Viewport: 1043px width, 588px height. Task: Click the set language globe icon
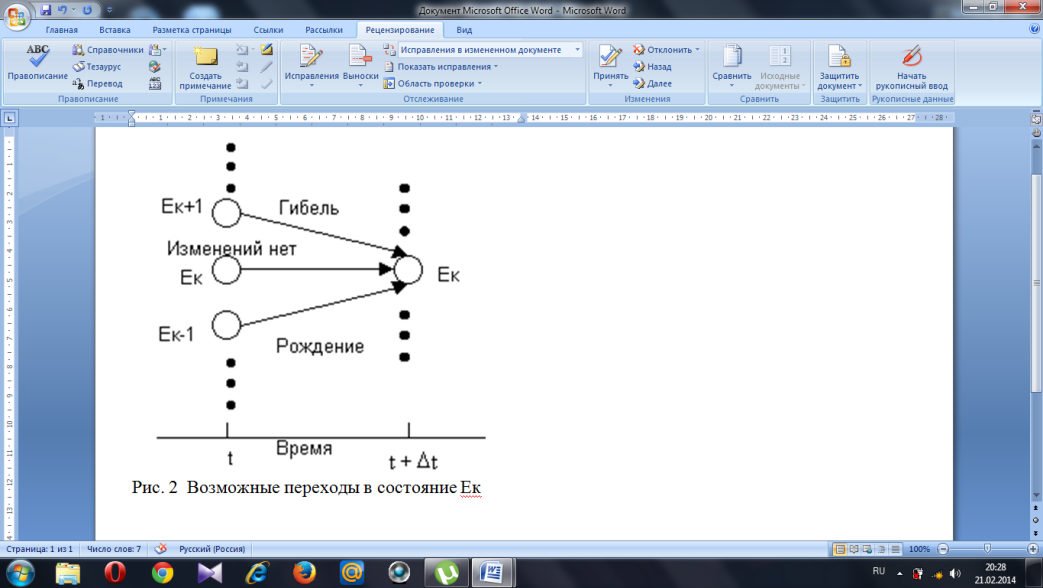coord(155,67)
